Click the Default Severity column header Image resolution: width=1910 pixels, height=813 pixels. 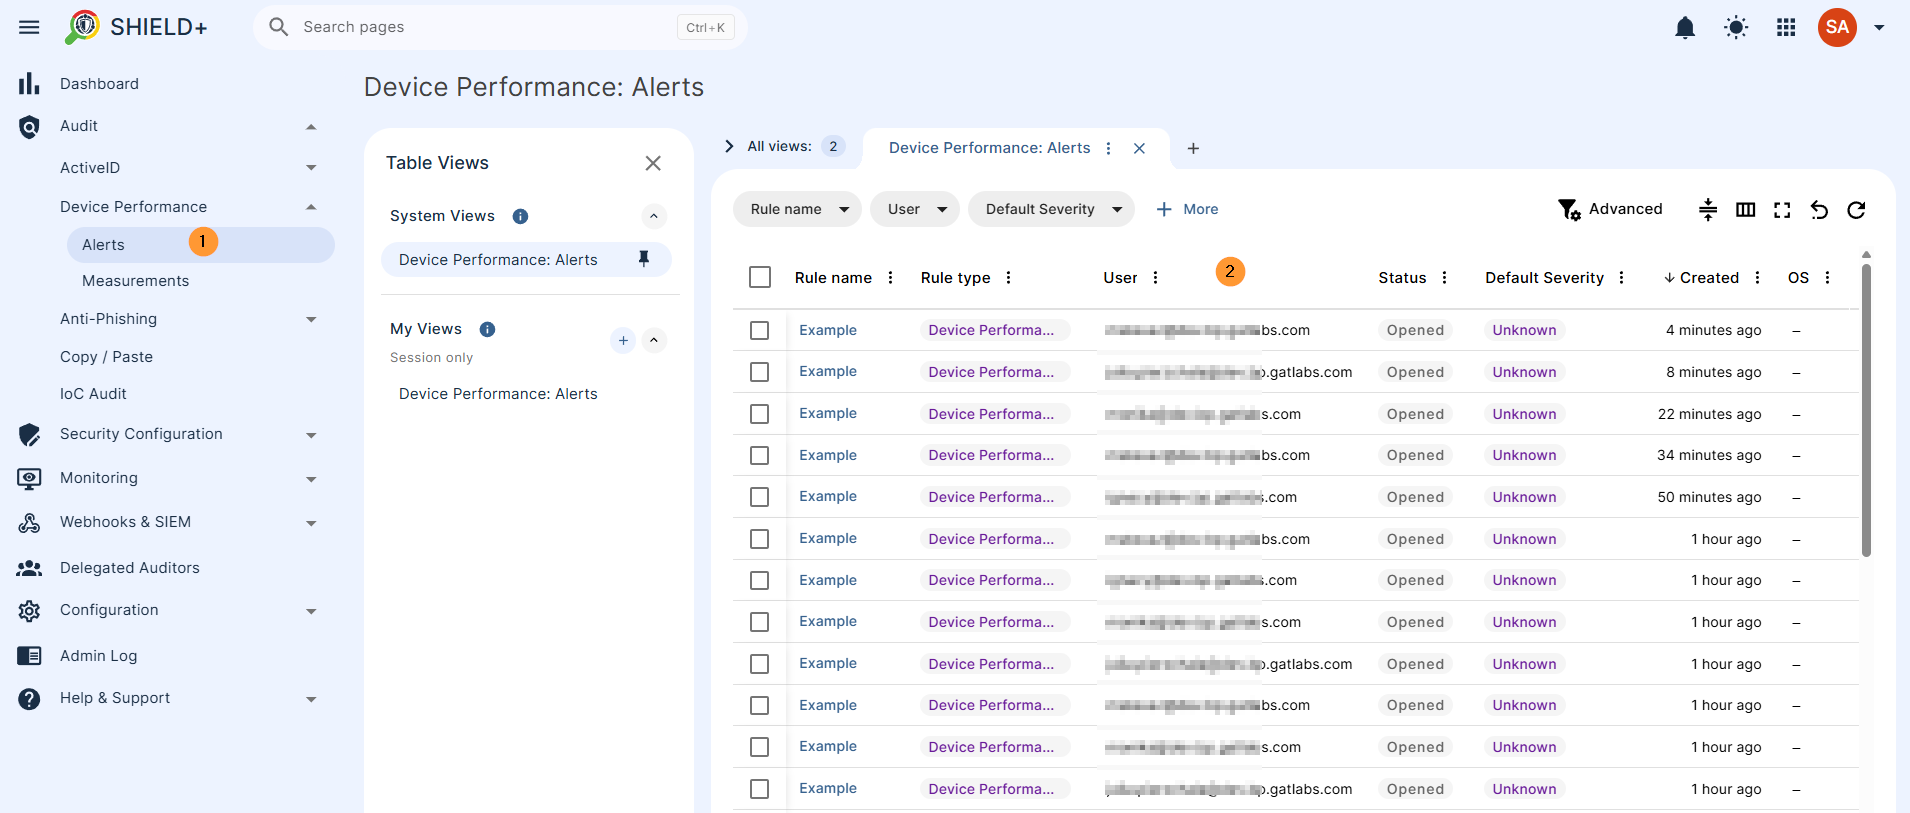click(1545, 278)
